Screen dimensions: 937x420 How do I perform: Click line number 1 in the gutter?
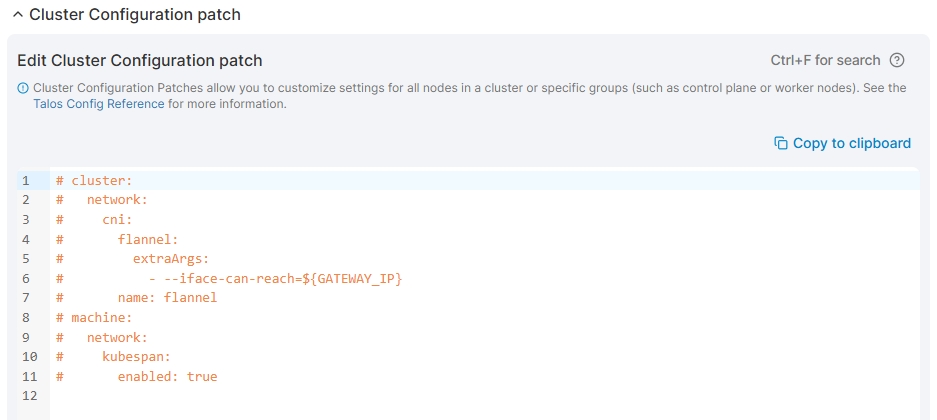tap(25, 181)
